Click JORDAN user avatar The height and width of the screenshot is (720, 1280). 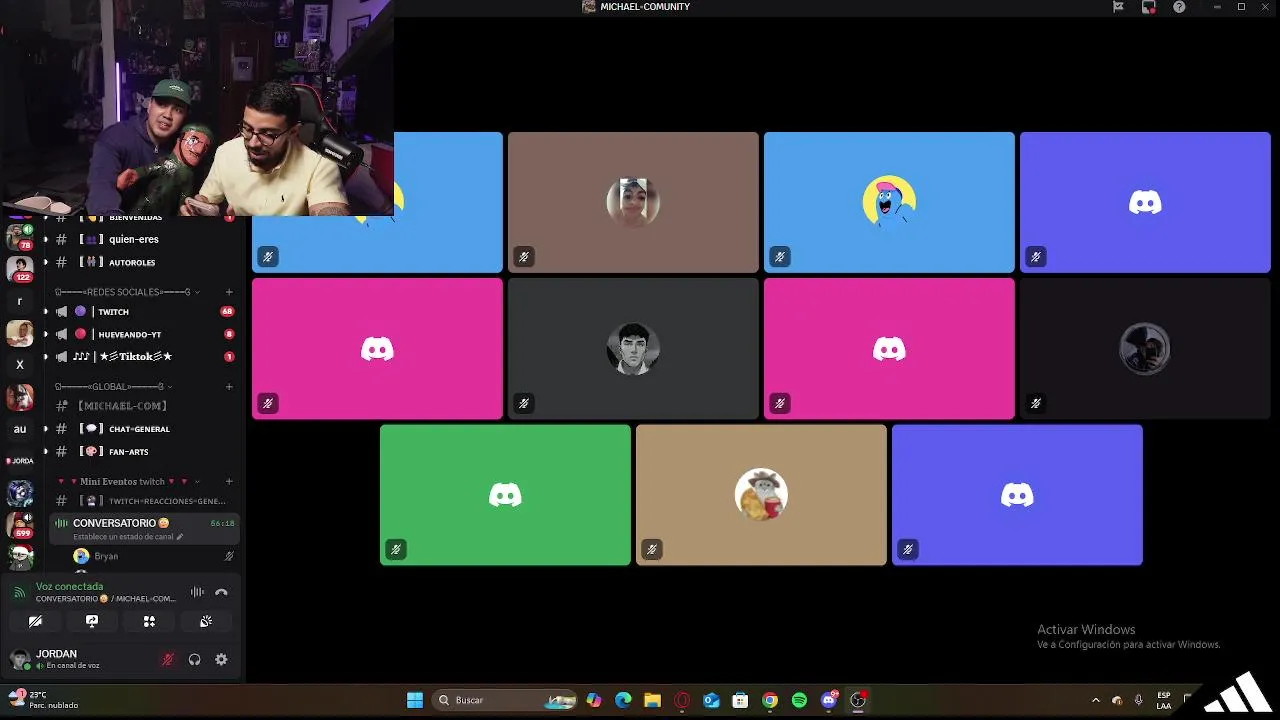19,659
